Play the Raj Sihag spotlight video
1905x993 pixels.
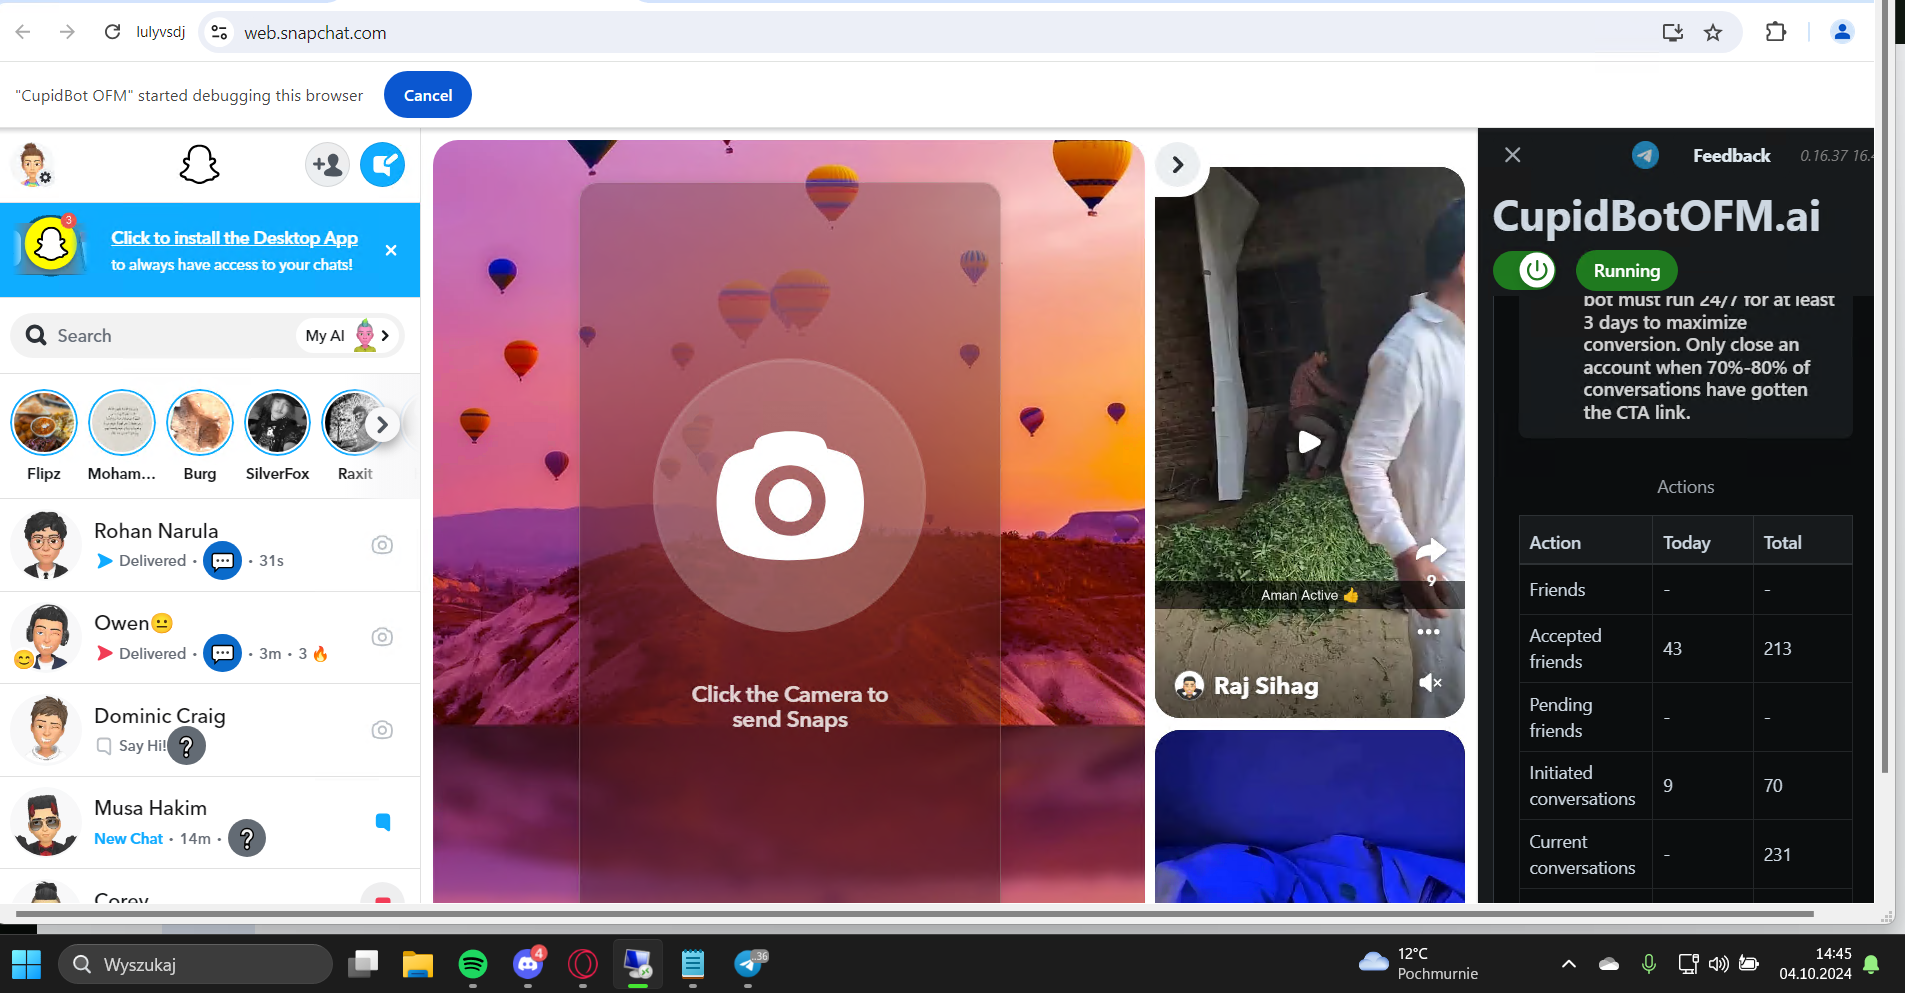pos(1309,442)
